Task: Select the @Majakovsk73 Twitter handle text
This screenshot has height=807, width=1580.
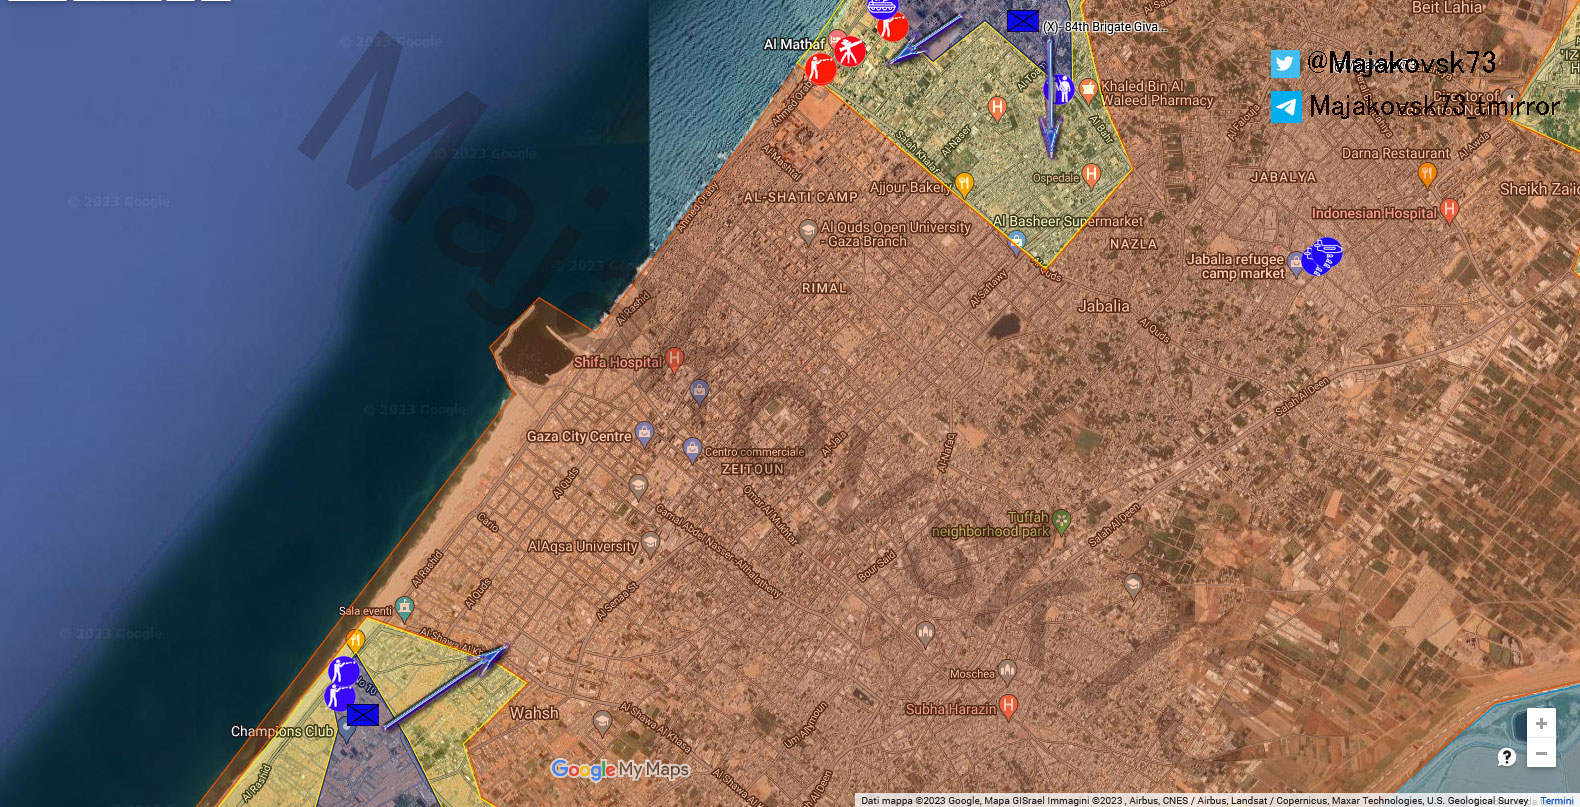Action: pos(1402,62)
